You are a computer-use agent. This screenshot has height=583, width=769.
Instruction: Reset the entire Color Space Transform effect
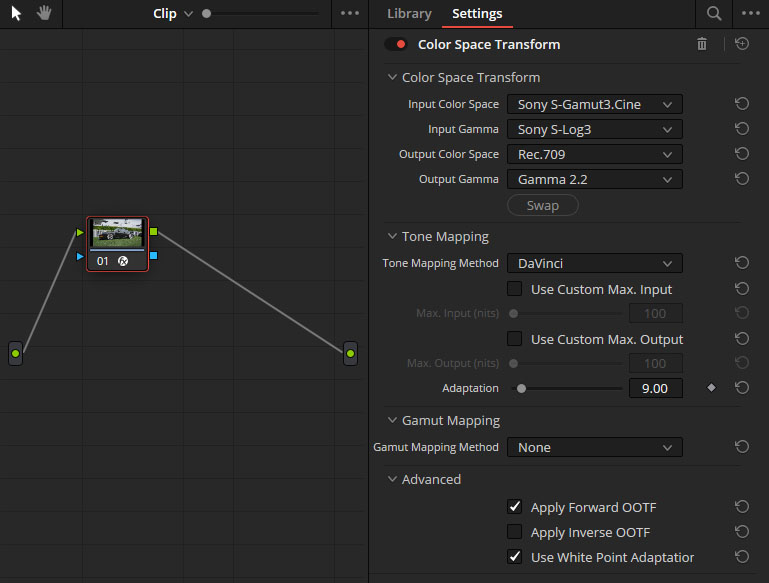tap(741, 44)
